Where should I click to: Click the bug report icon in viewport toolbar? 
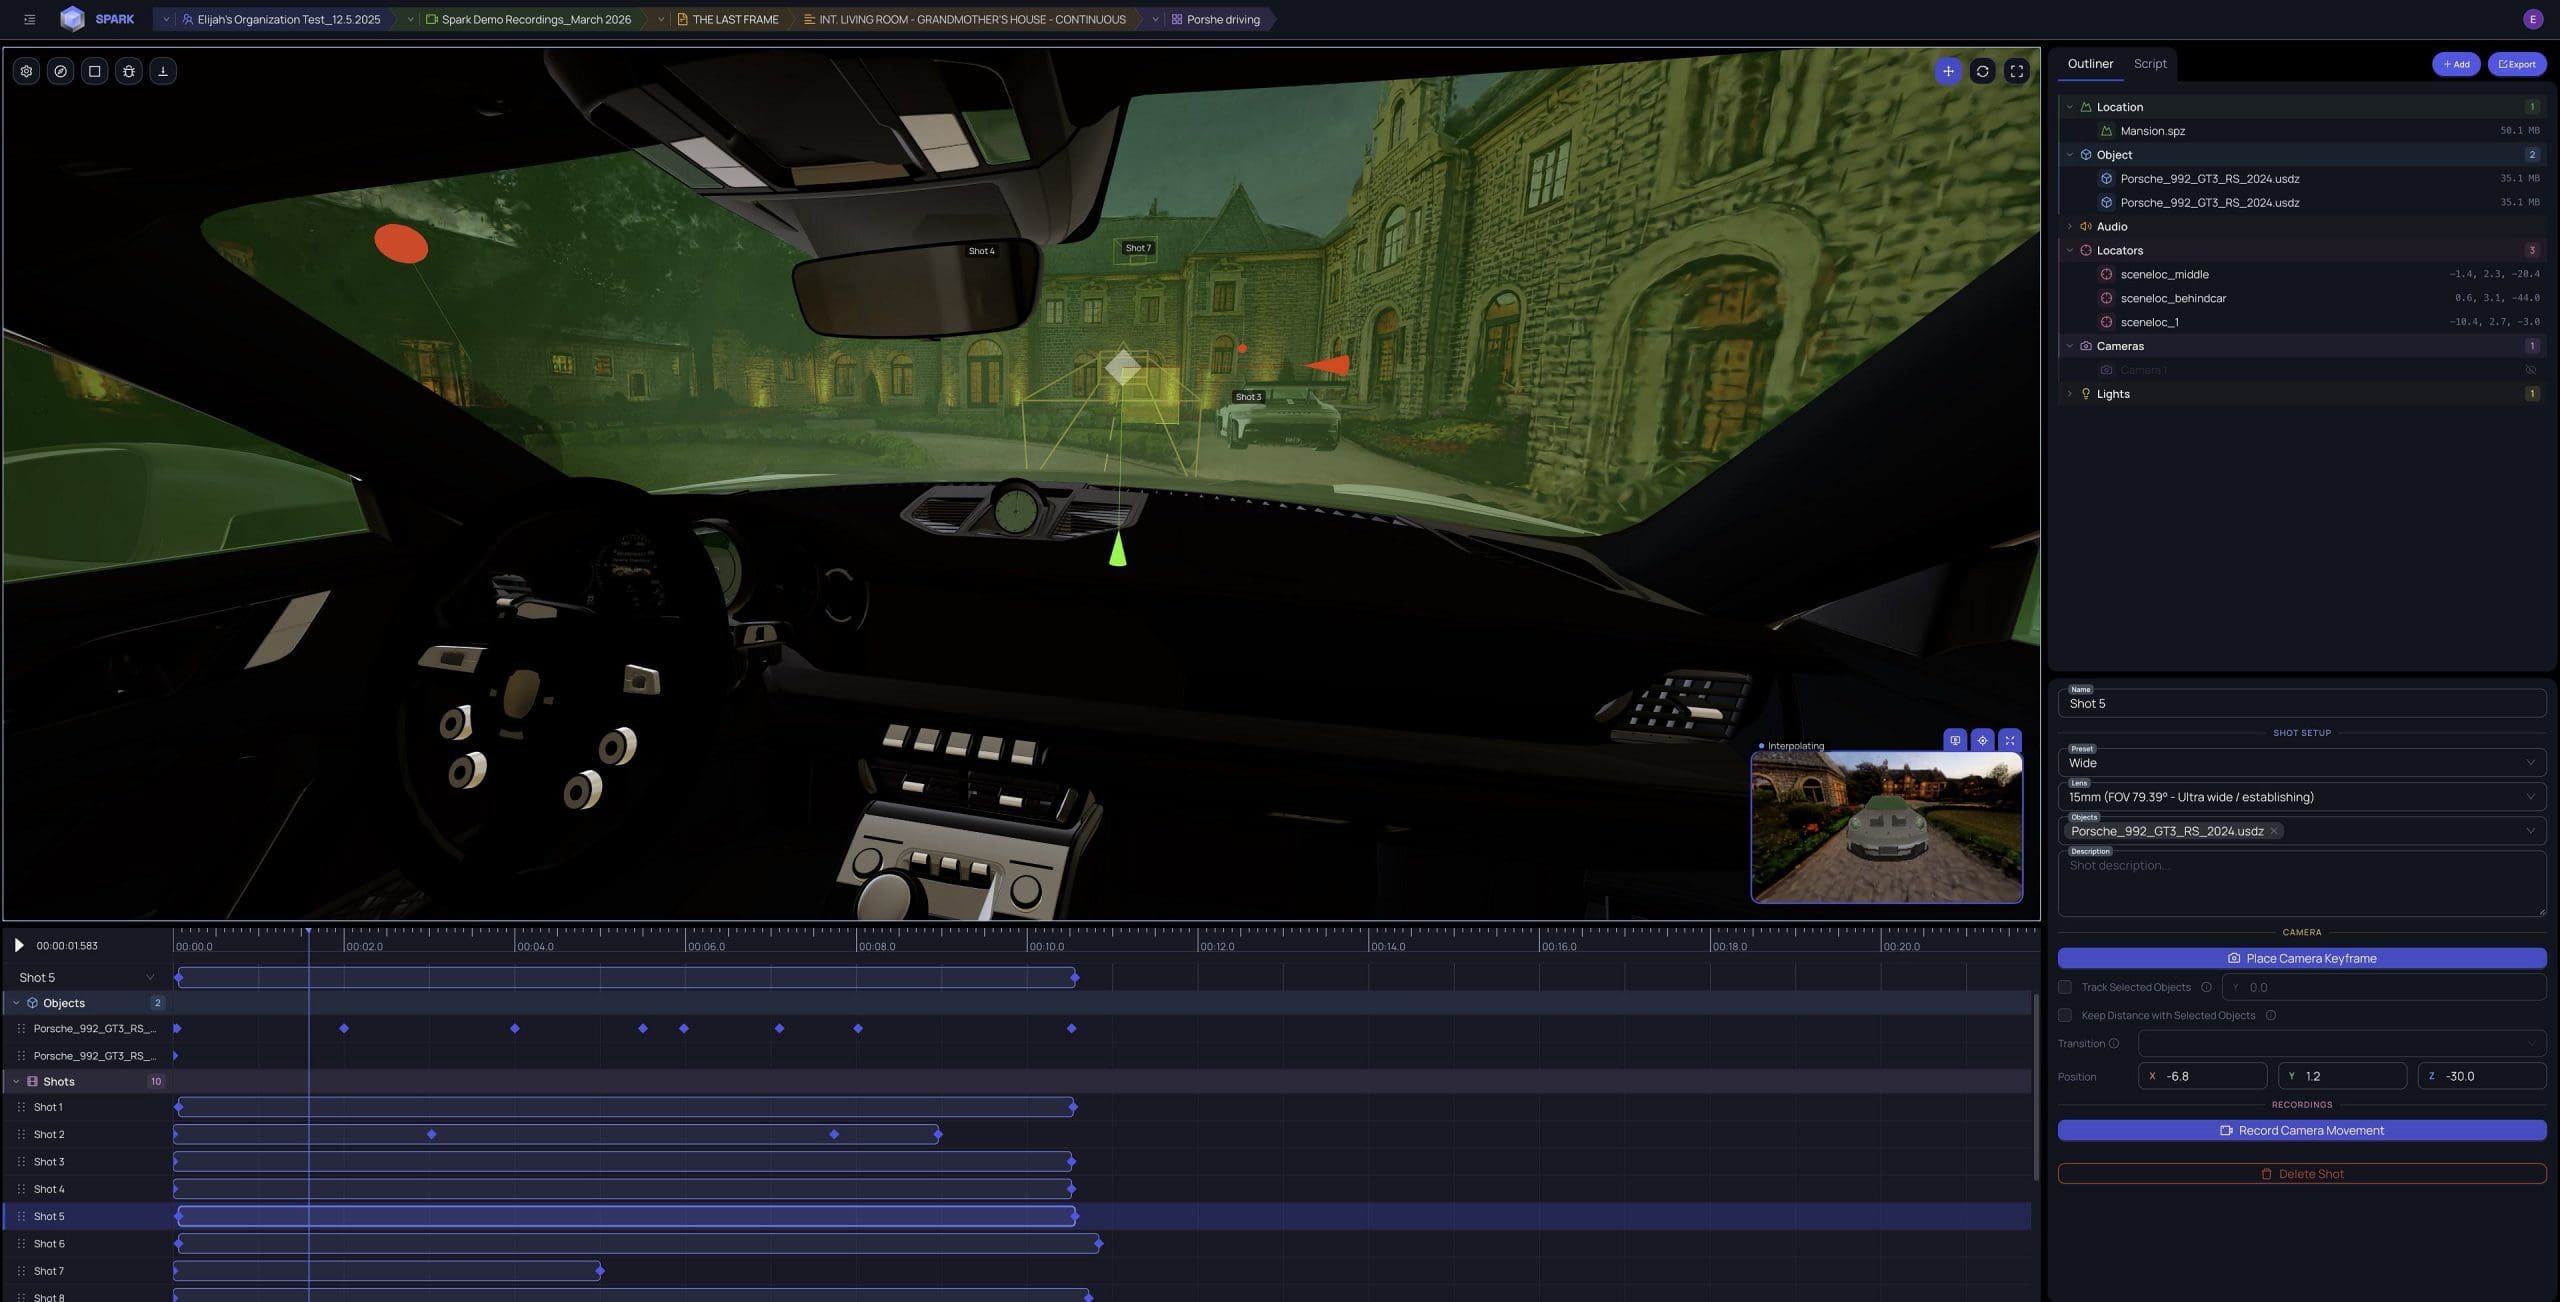129,71
